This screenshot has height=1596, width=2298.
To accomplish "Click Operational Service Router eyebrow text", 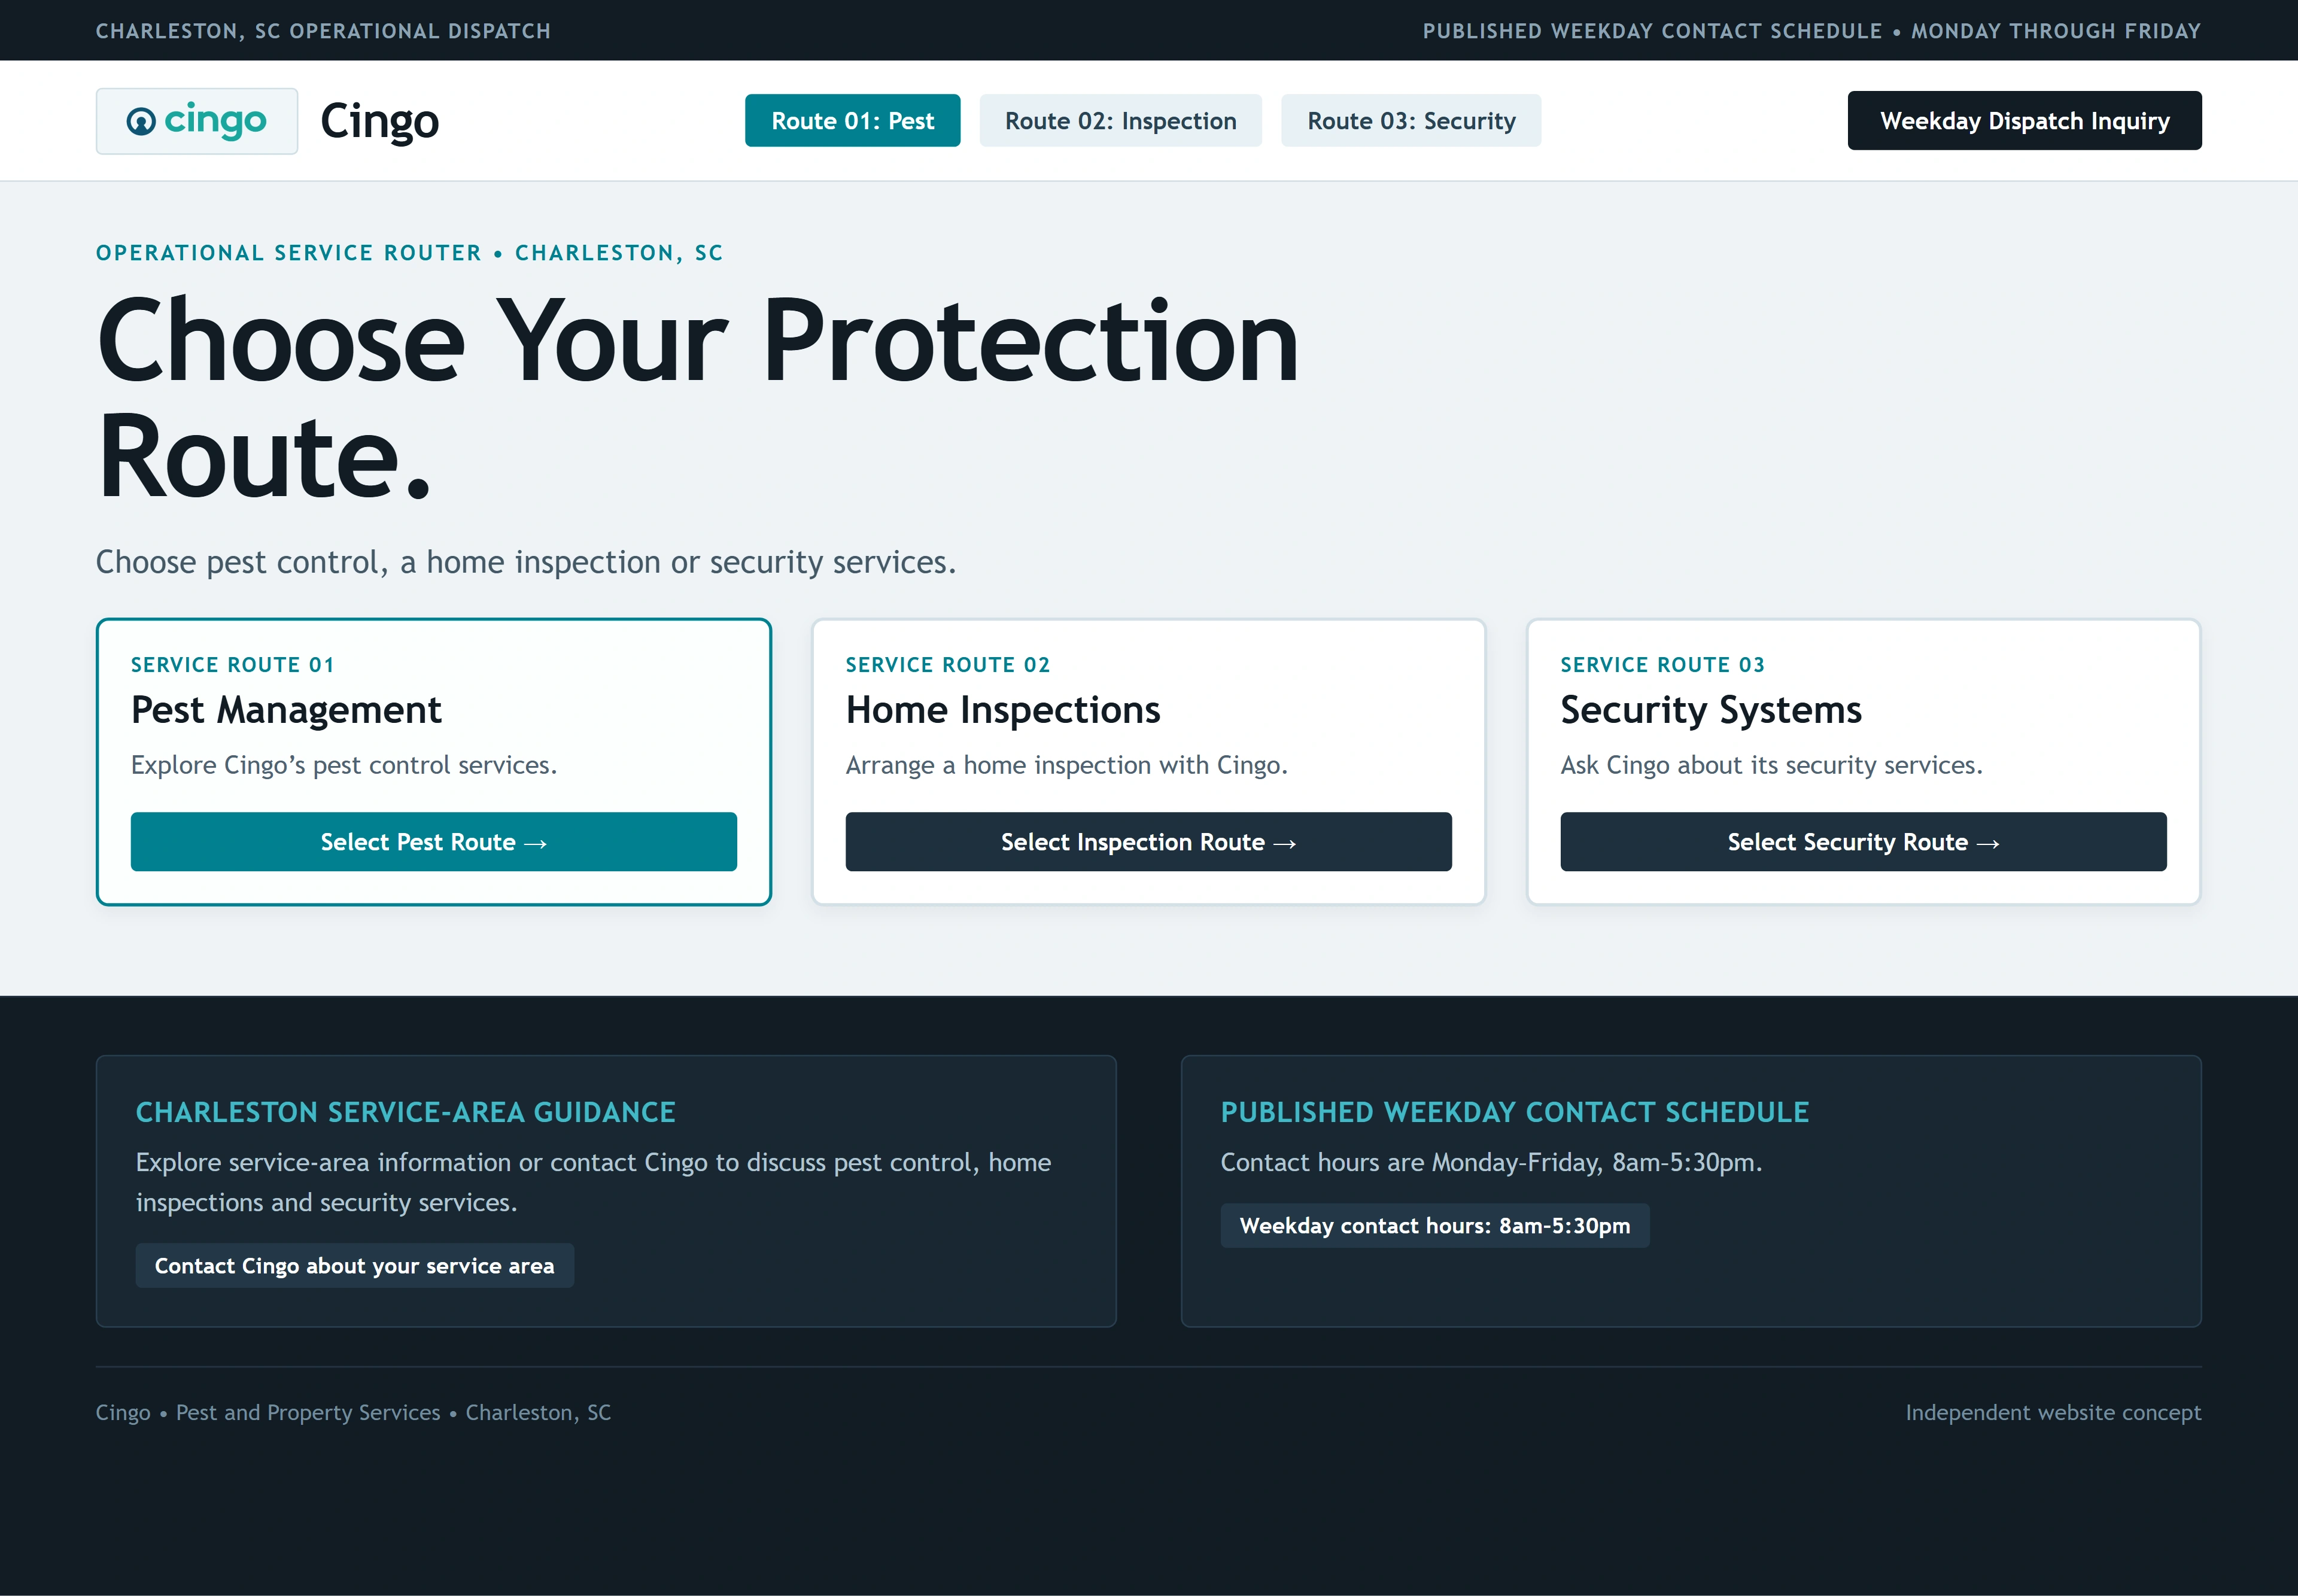I will click(x=409, y=253).
